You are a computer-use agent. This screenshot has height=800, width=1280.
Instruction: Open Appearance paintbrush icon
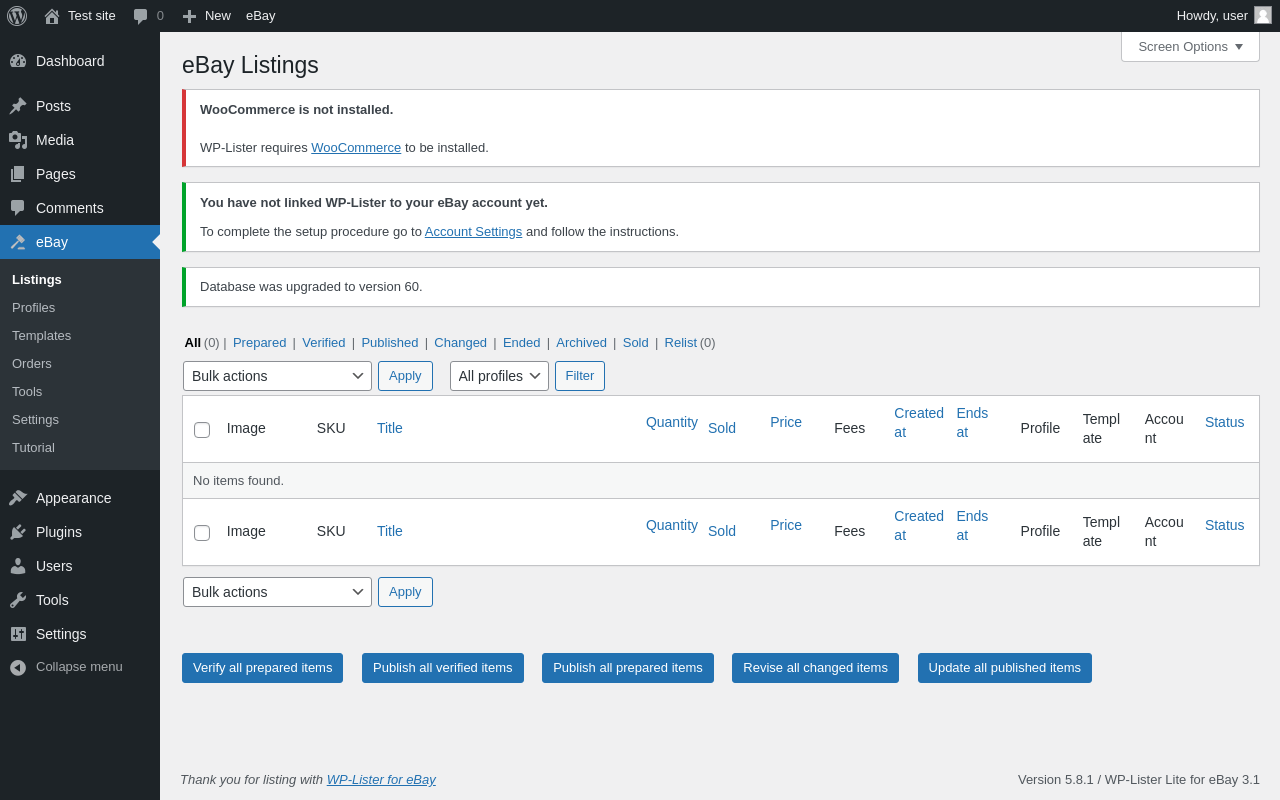pyautogui.click(x=18, y=498)
